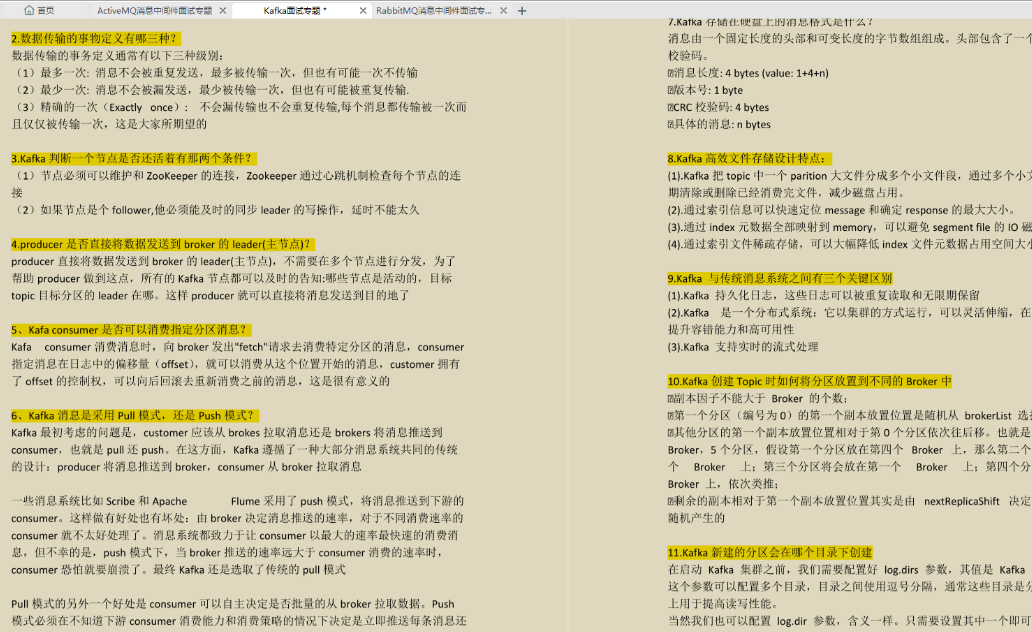
Task: Close the RabbitMQ tab
Action: click(x=503, y=11)
